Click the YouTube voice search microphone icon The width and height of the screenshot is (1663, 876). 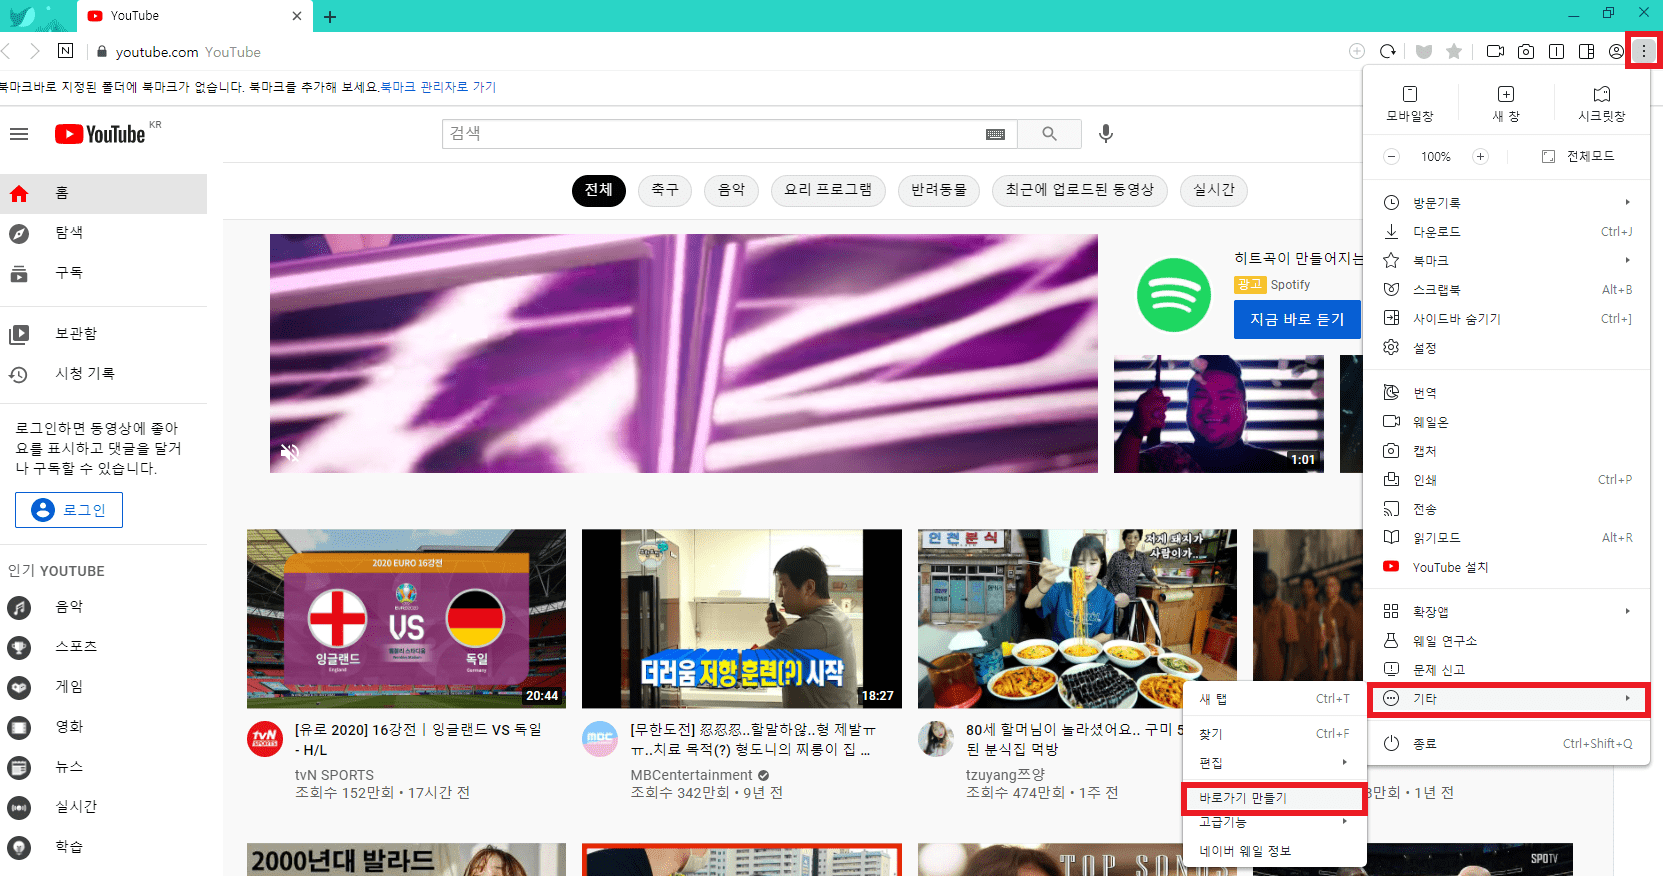[1106, 134]
